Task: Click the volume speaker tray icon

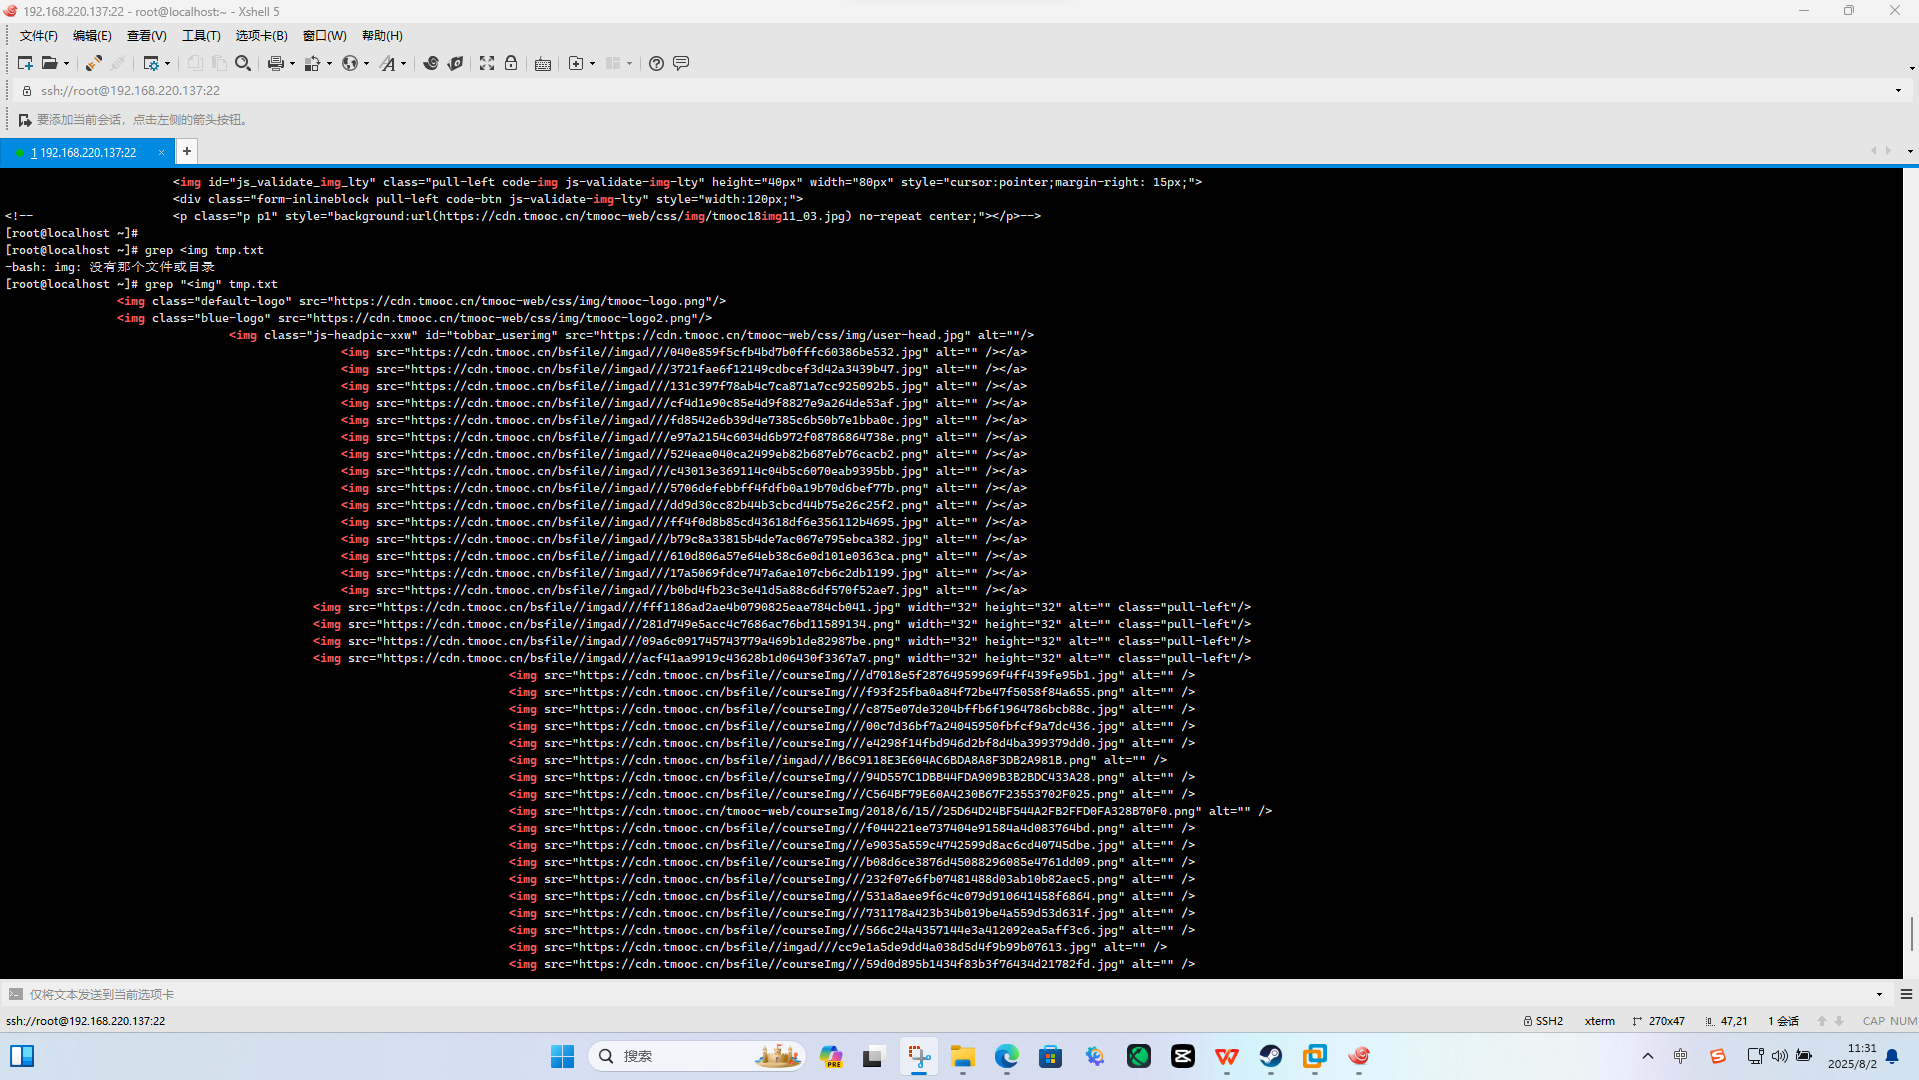Action: 1780,1056
